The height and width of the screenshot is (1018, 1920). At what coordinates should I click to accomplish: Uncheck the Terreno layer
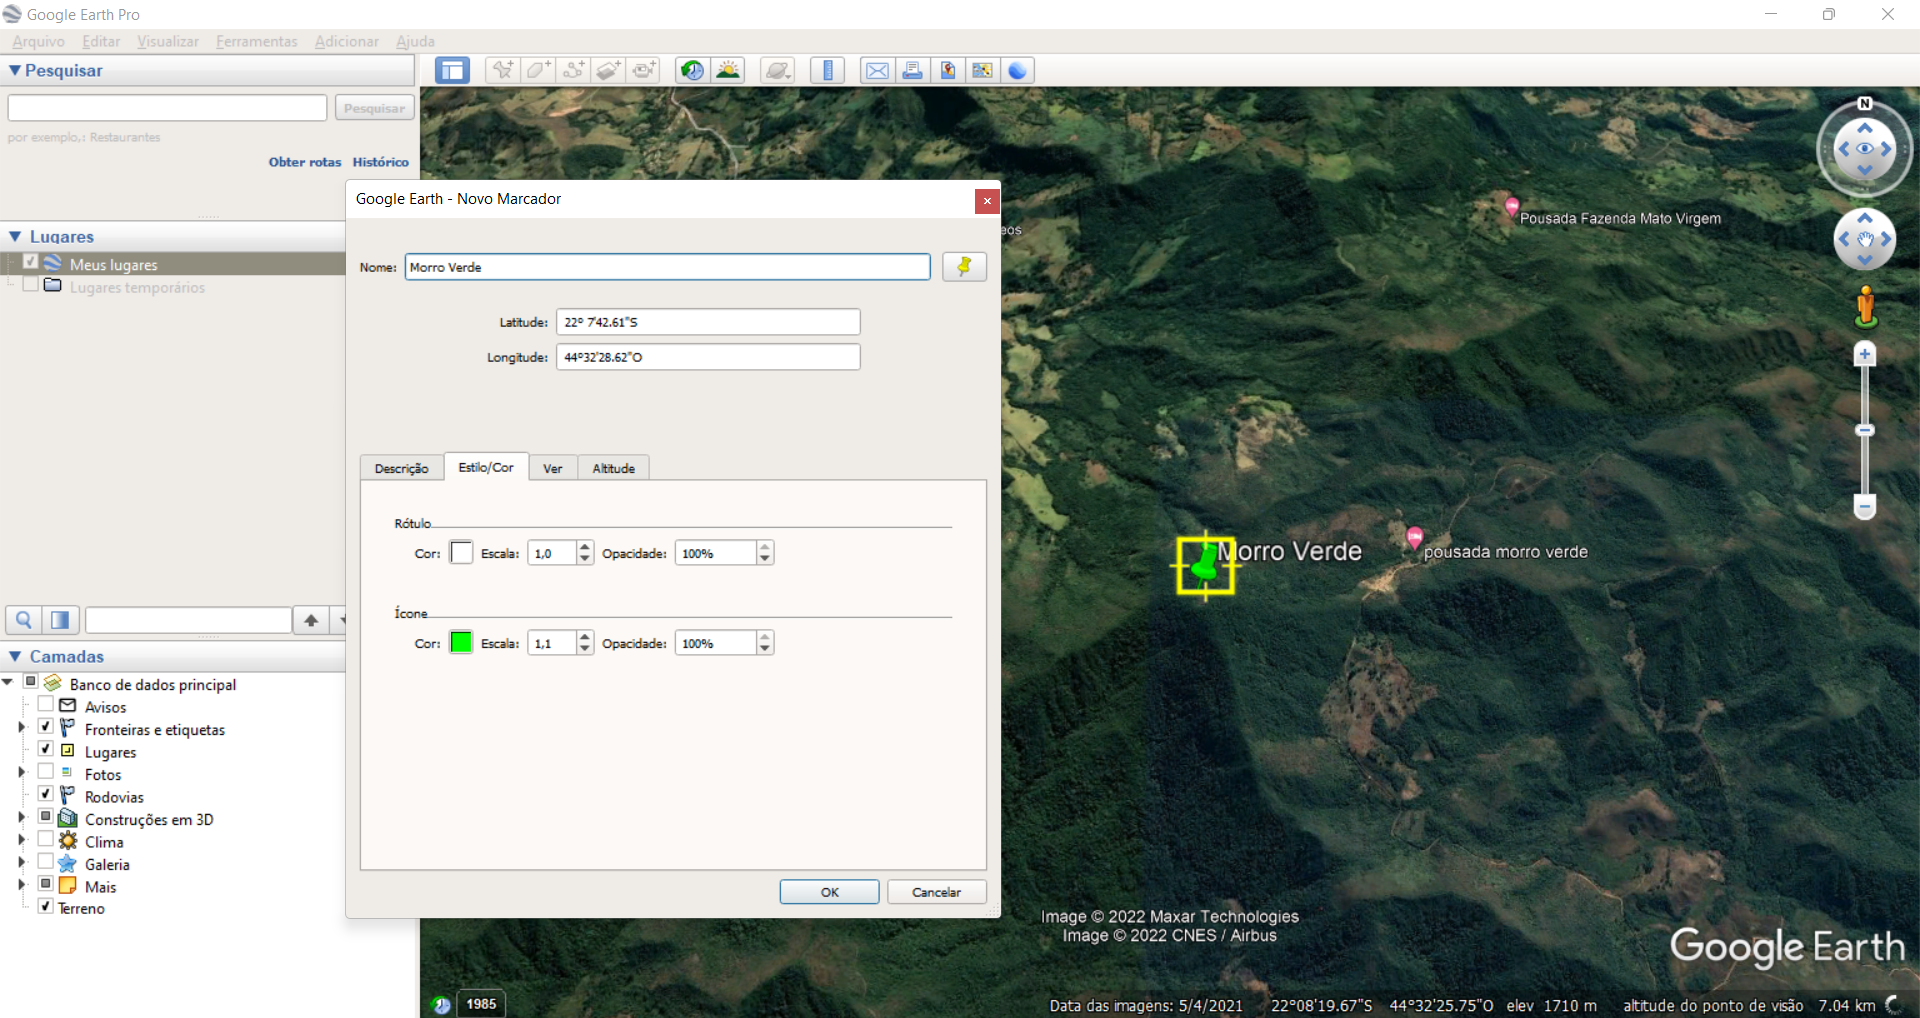tap(45, 906)
